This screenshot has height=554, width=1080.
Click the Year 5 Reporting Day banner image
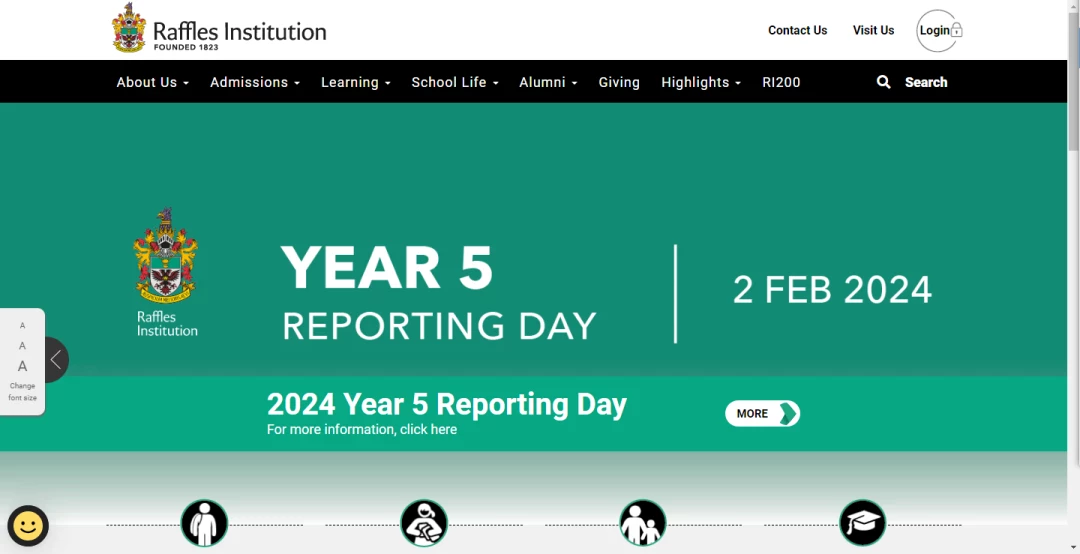tap(533, 240)
